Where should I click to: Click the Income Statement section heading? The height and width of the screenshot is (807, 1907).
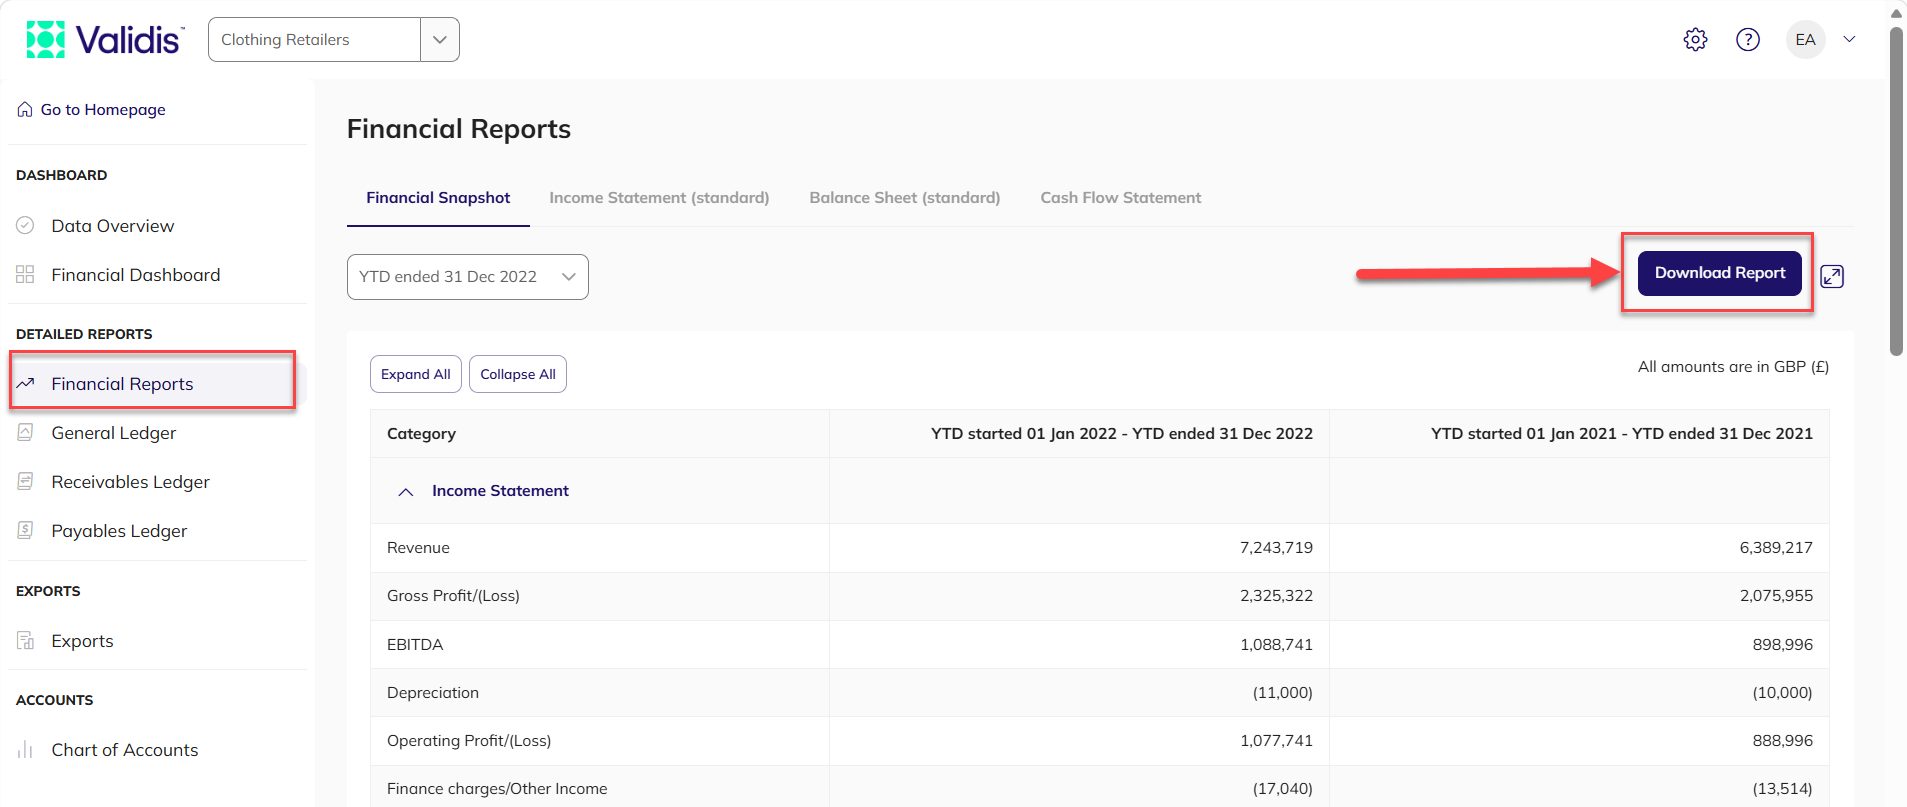[500, 491]
